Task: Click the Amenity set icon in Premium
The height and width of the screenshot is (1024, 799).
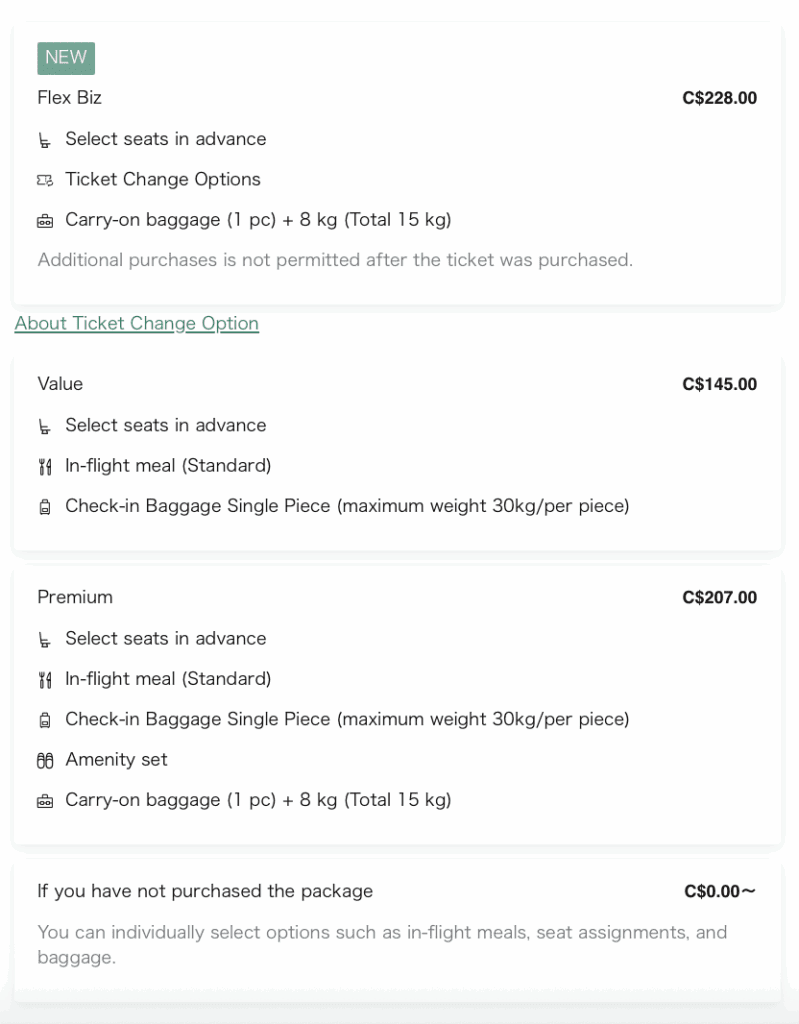Action: [44, 761]
